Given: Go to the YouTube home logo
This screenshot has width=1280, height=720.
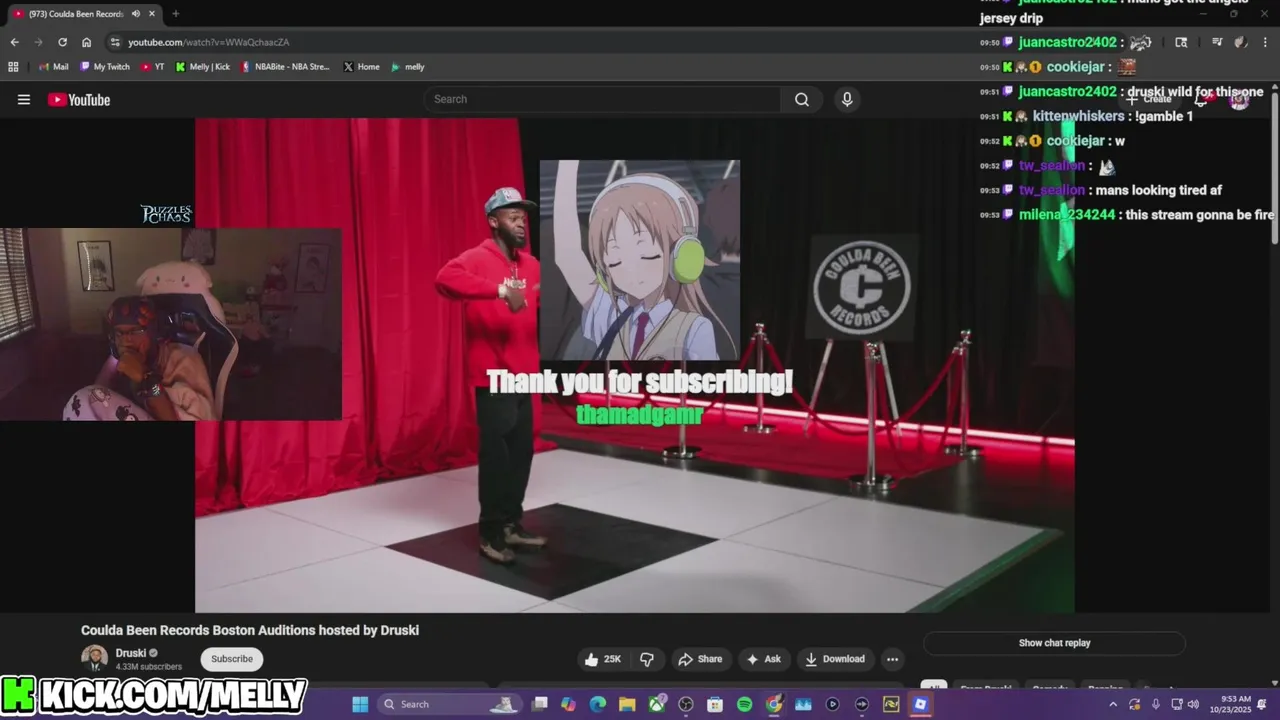Looking at the screenshot, I should click(79, 99).
